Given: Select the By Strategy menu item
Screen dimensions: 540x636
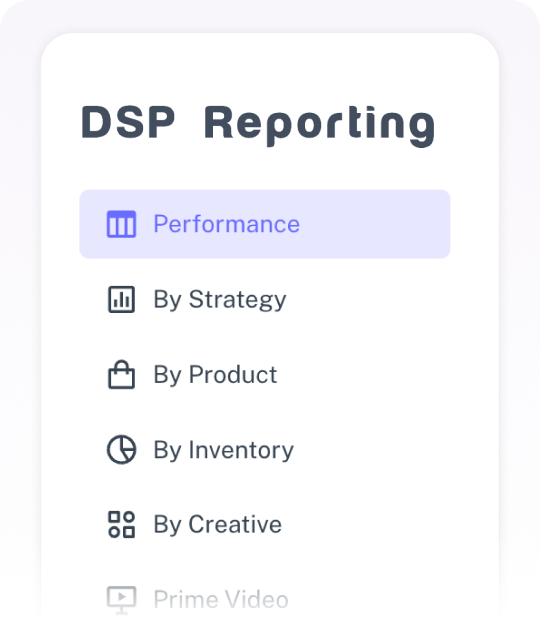Looking at the screenshot, I should tap(265, 299).
